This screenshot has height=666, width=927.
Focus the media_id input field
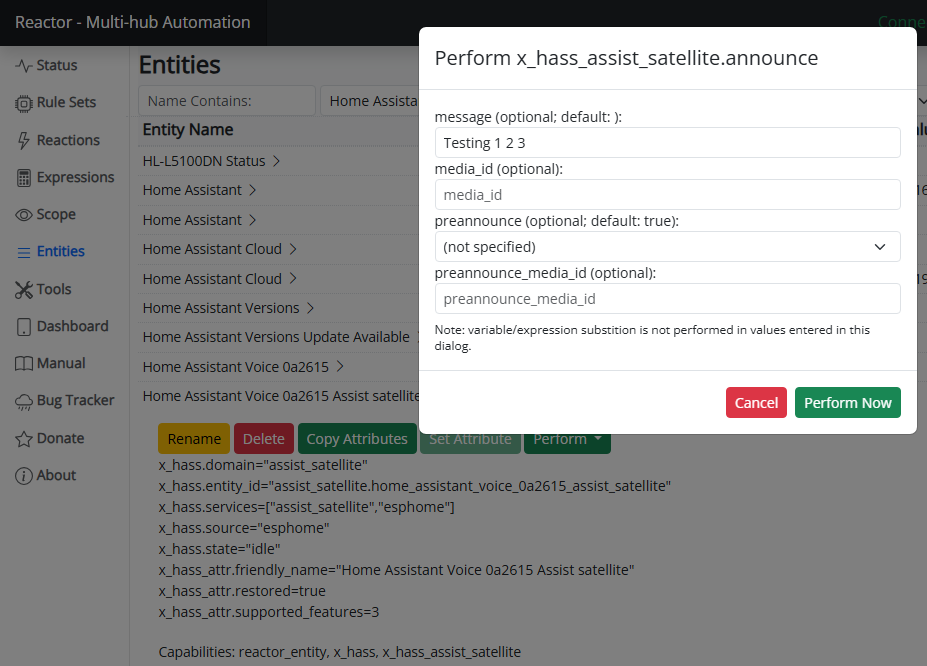click(667, 194)
